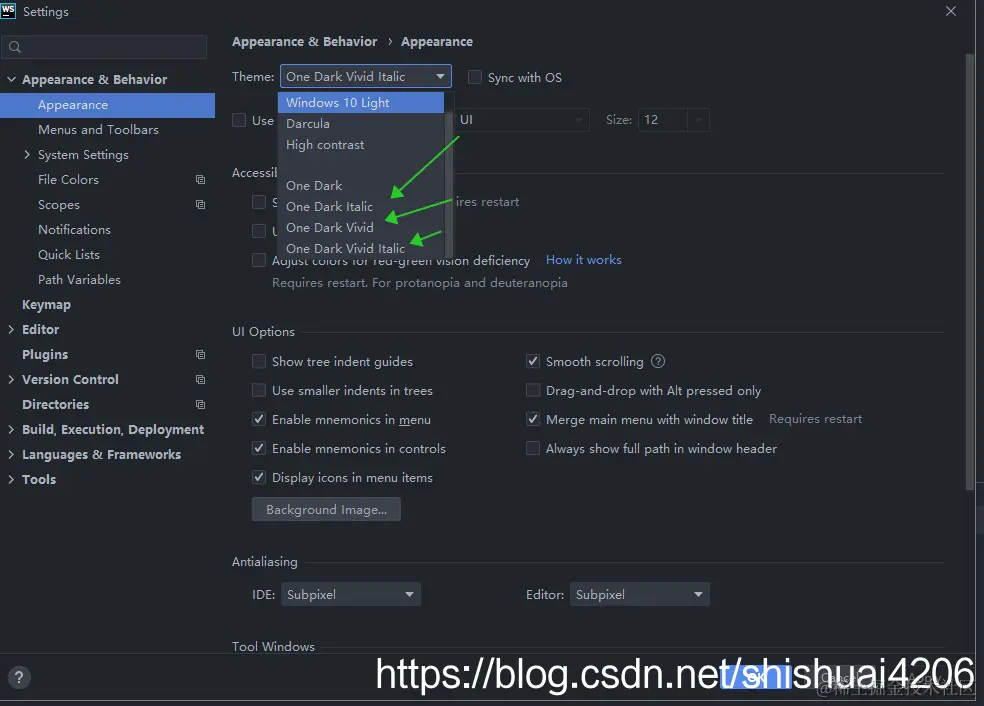The image size is (984, 706).
Task: Toggle Sync with OS checkbox
Action: coord(475,77)
